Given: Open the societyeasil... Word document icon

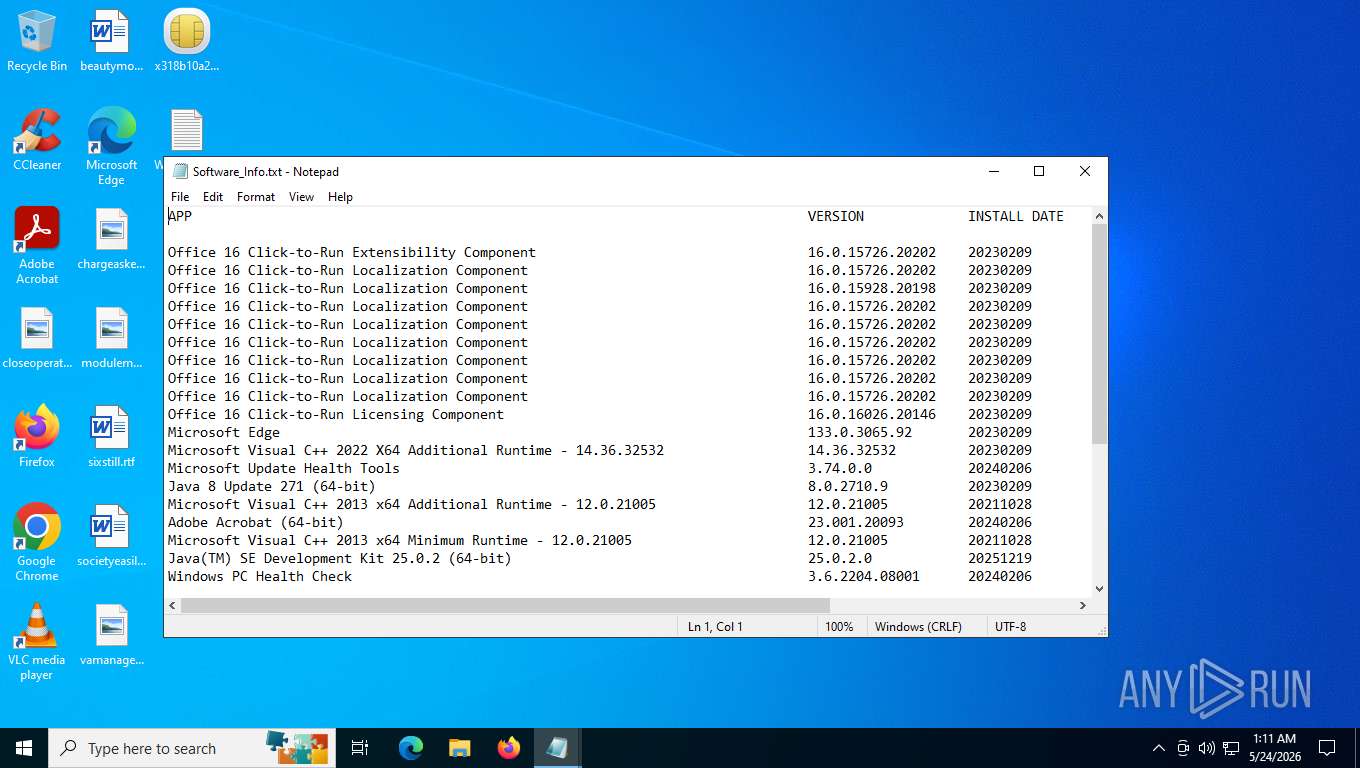Looking at the screenshot, I should click(x=111, y=536).
